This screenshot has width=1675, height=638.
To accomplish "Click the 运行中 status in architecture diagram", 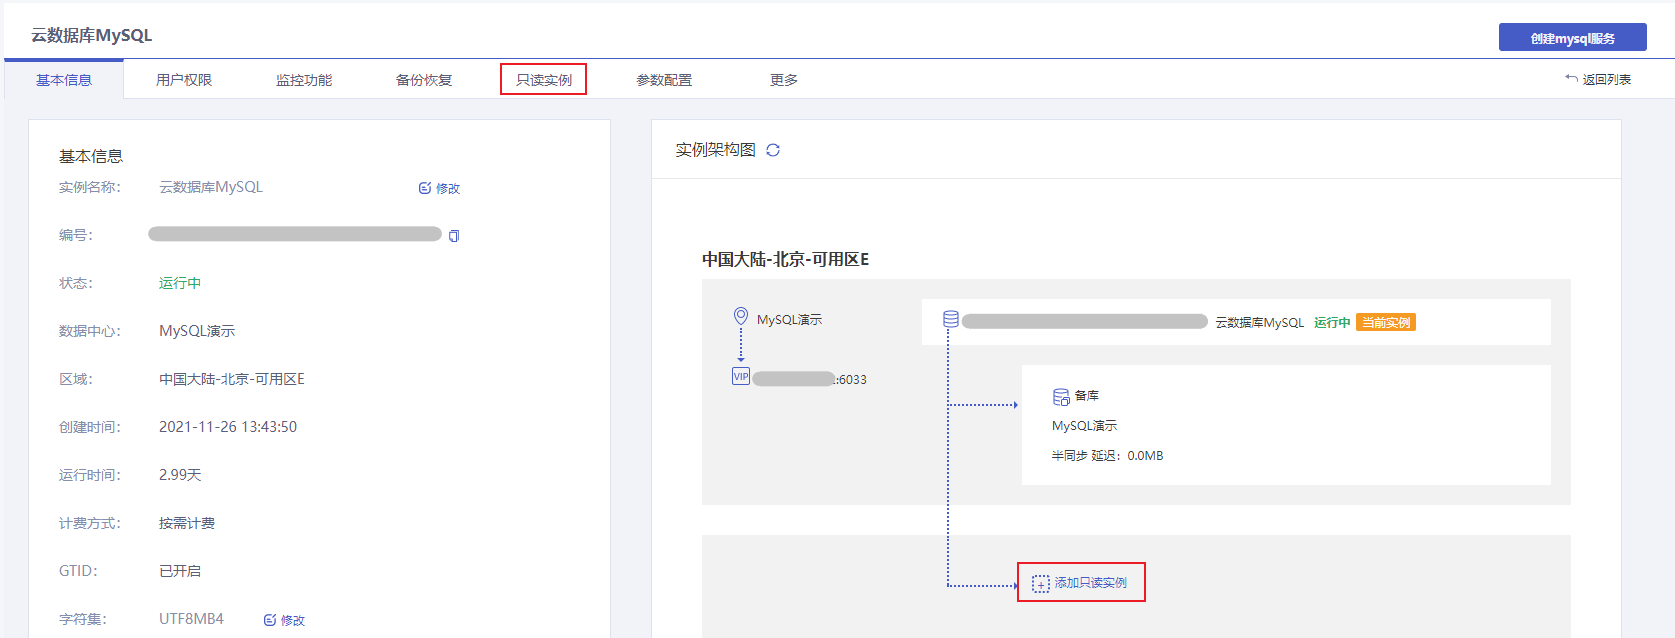I will point(1332,322).
